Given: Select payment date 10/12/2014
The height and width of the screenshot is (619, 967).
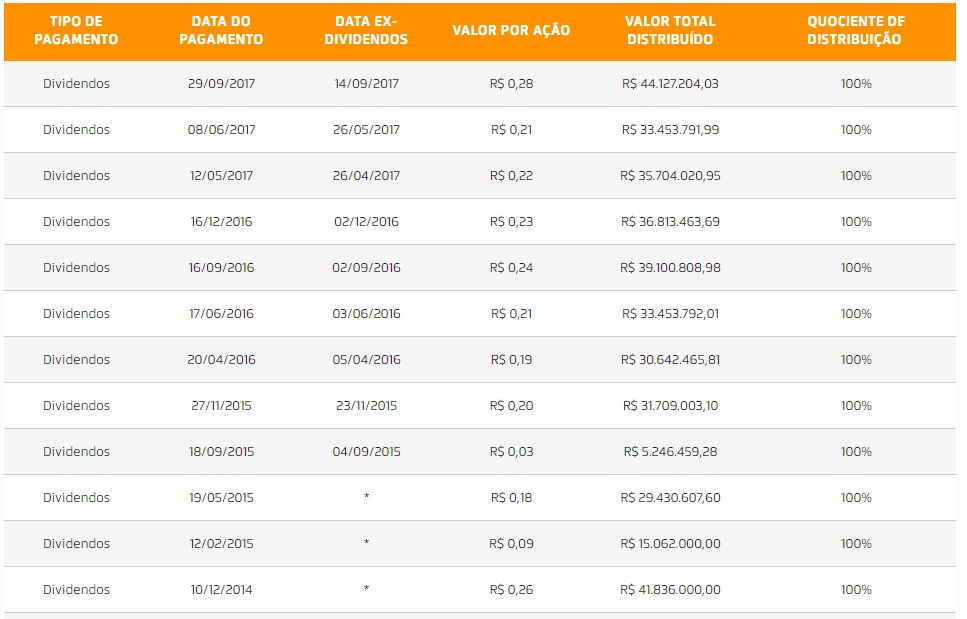Looking at the screenshot, I should [x=221, y=589].
